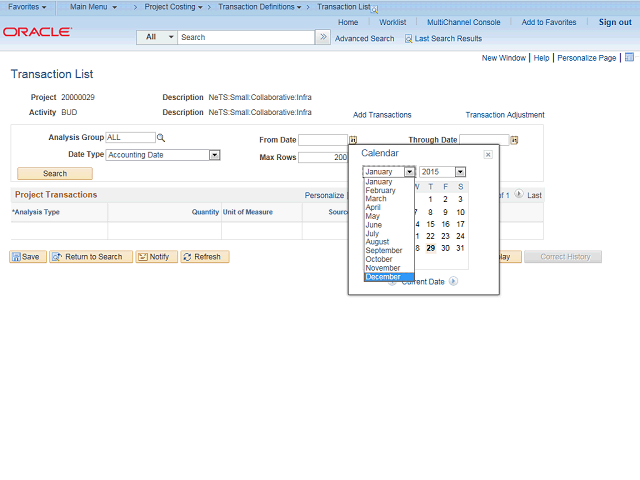Image resolution: width=640 pixels, height=480 pixels.
Task: Toggle the Last Search Results checkbox
Action: point(408,39)
